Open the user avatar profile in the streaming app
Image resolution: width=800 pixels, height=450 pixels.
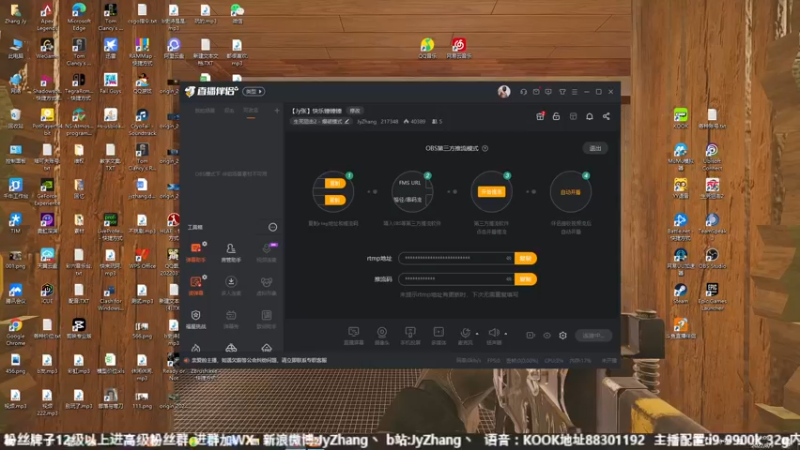tap(504, 91)
